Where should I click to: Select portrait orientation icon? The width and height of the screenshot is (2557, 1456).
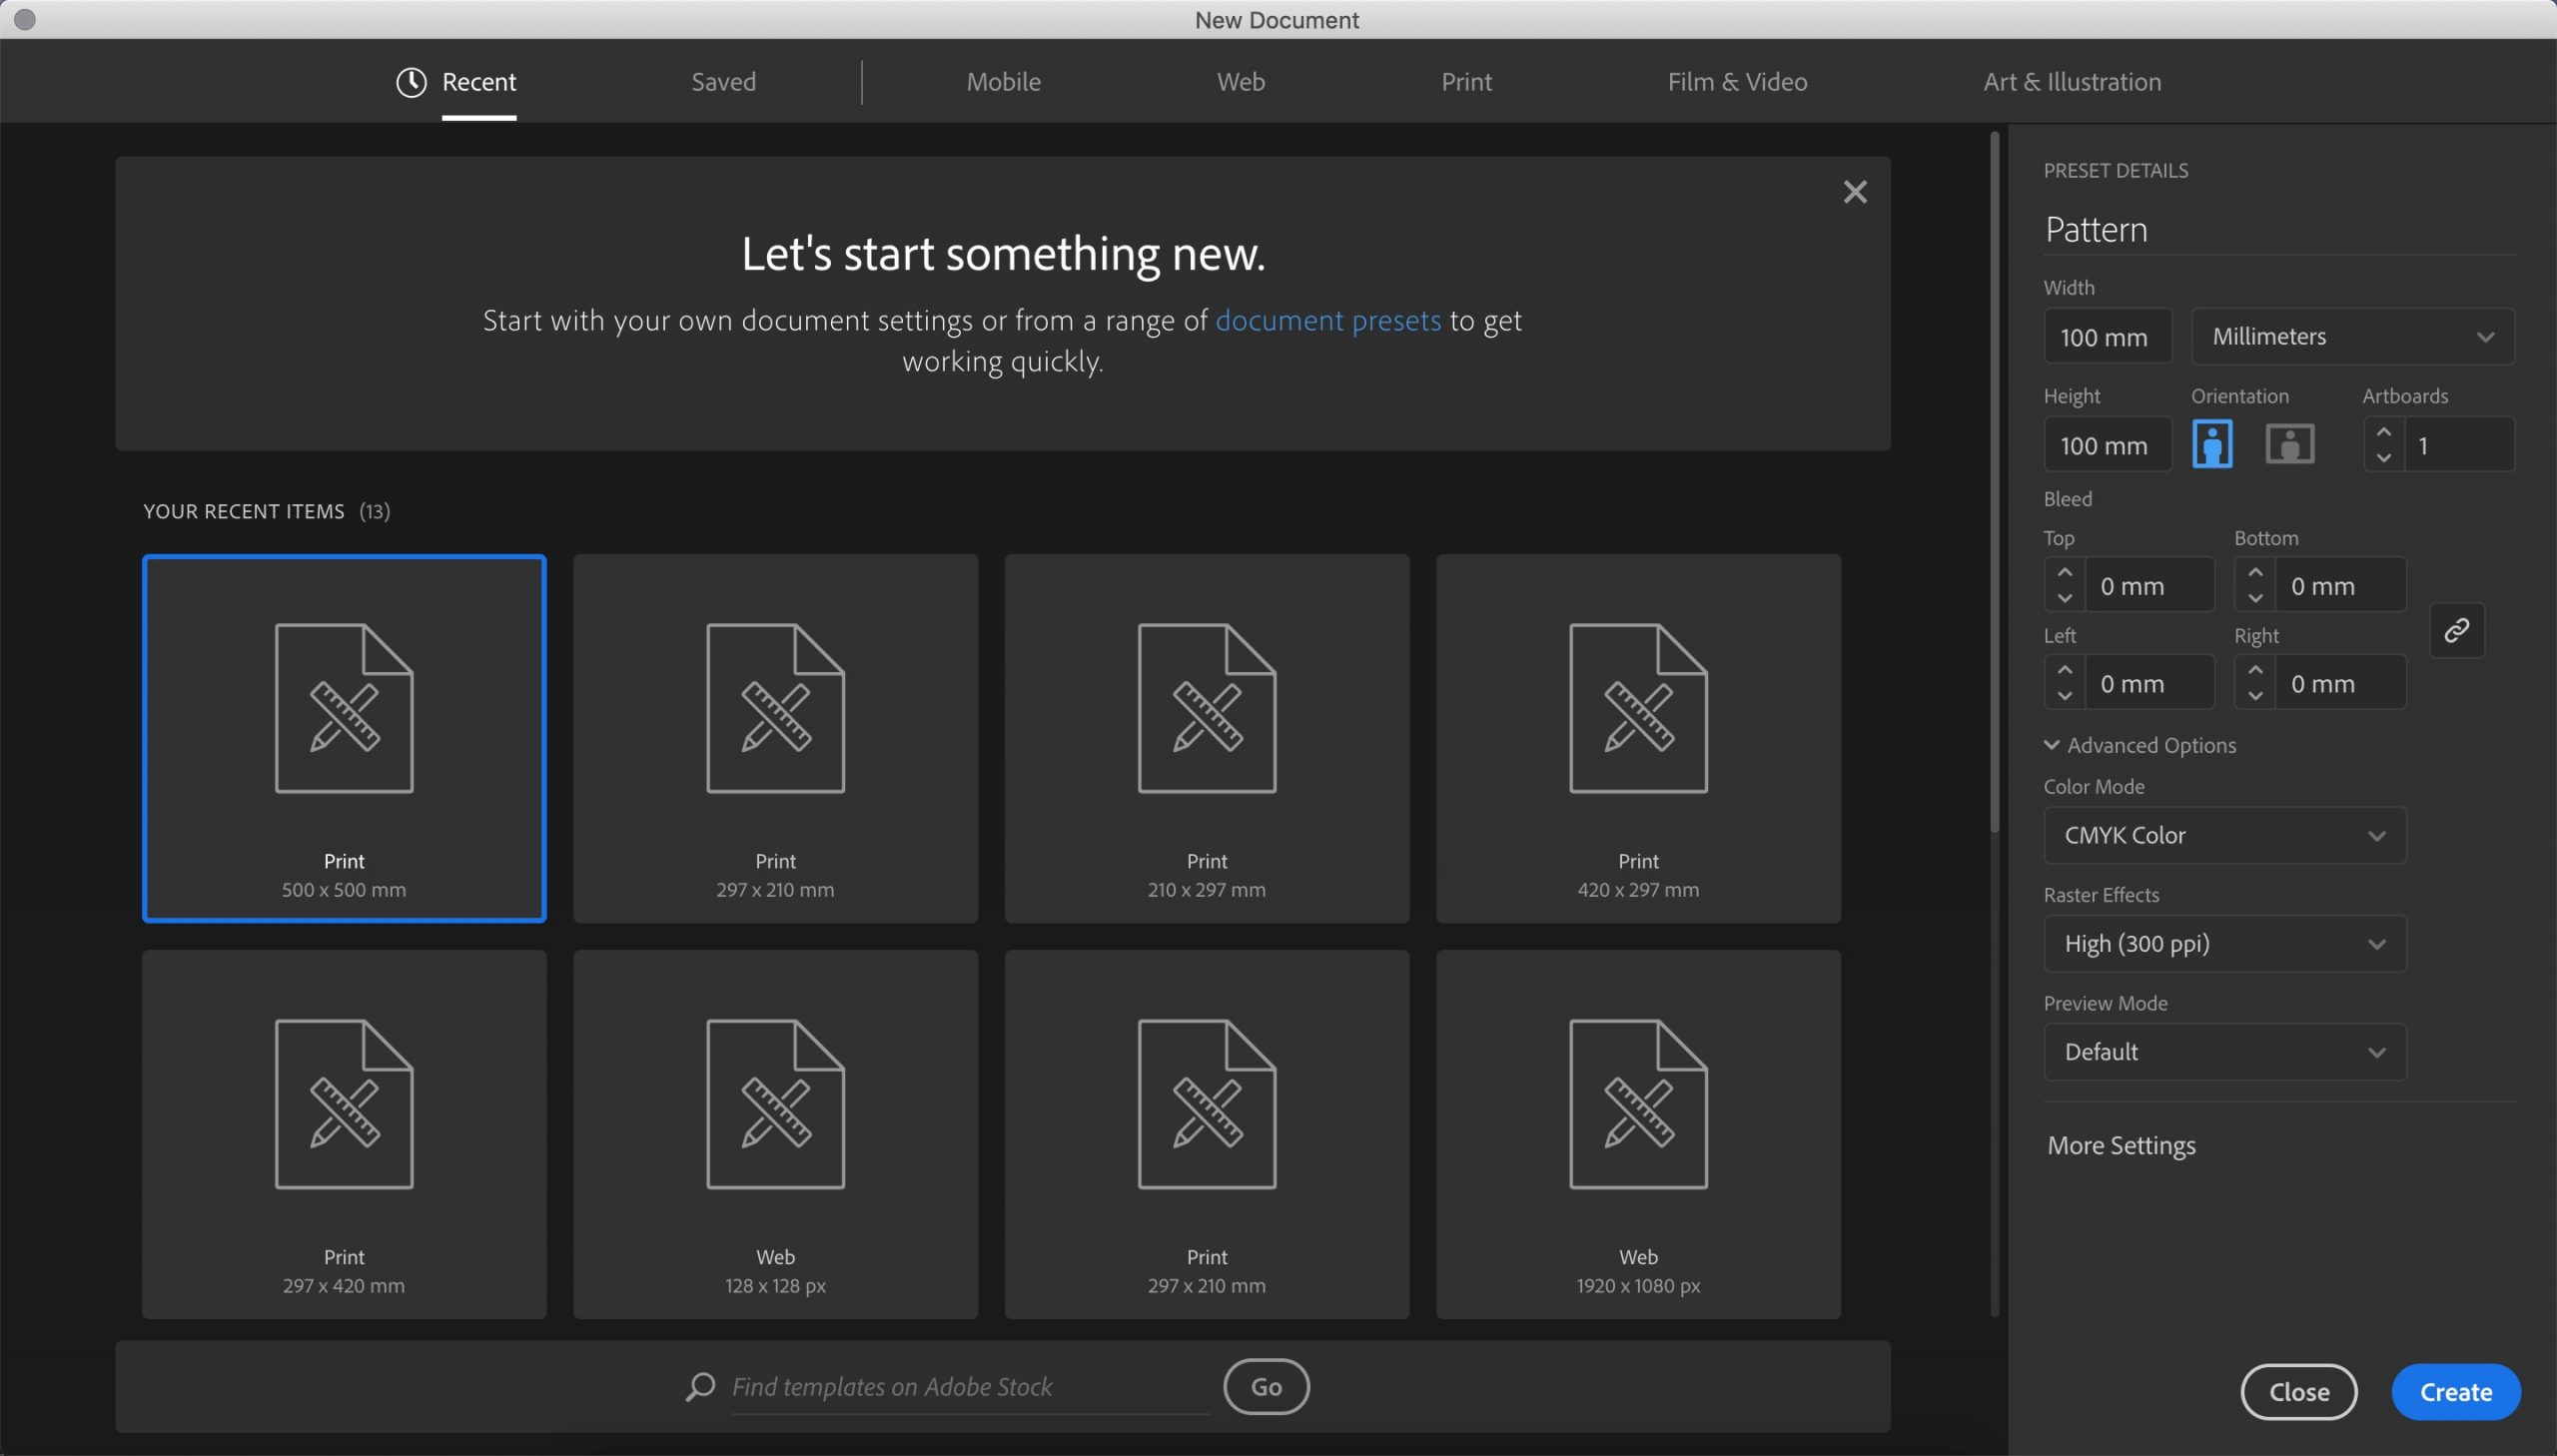pyautogui.click(x=2211, y=444)
